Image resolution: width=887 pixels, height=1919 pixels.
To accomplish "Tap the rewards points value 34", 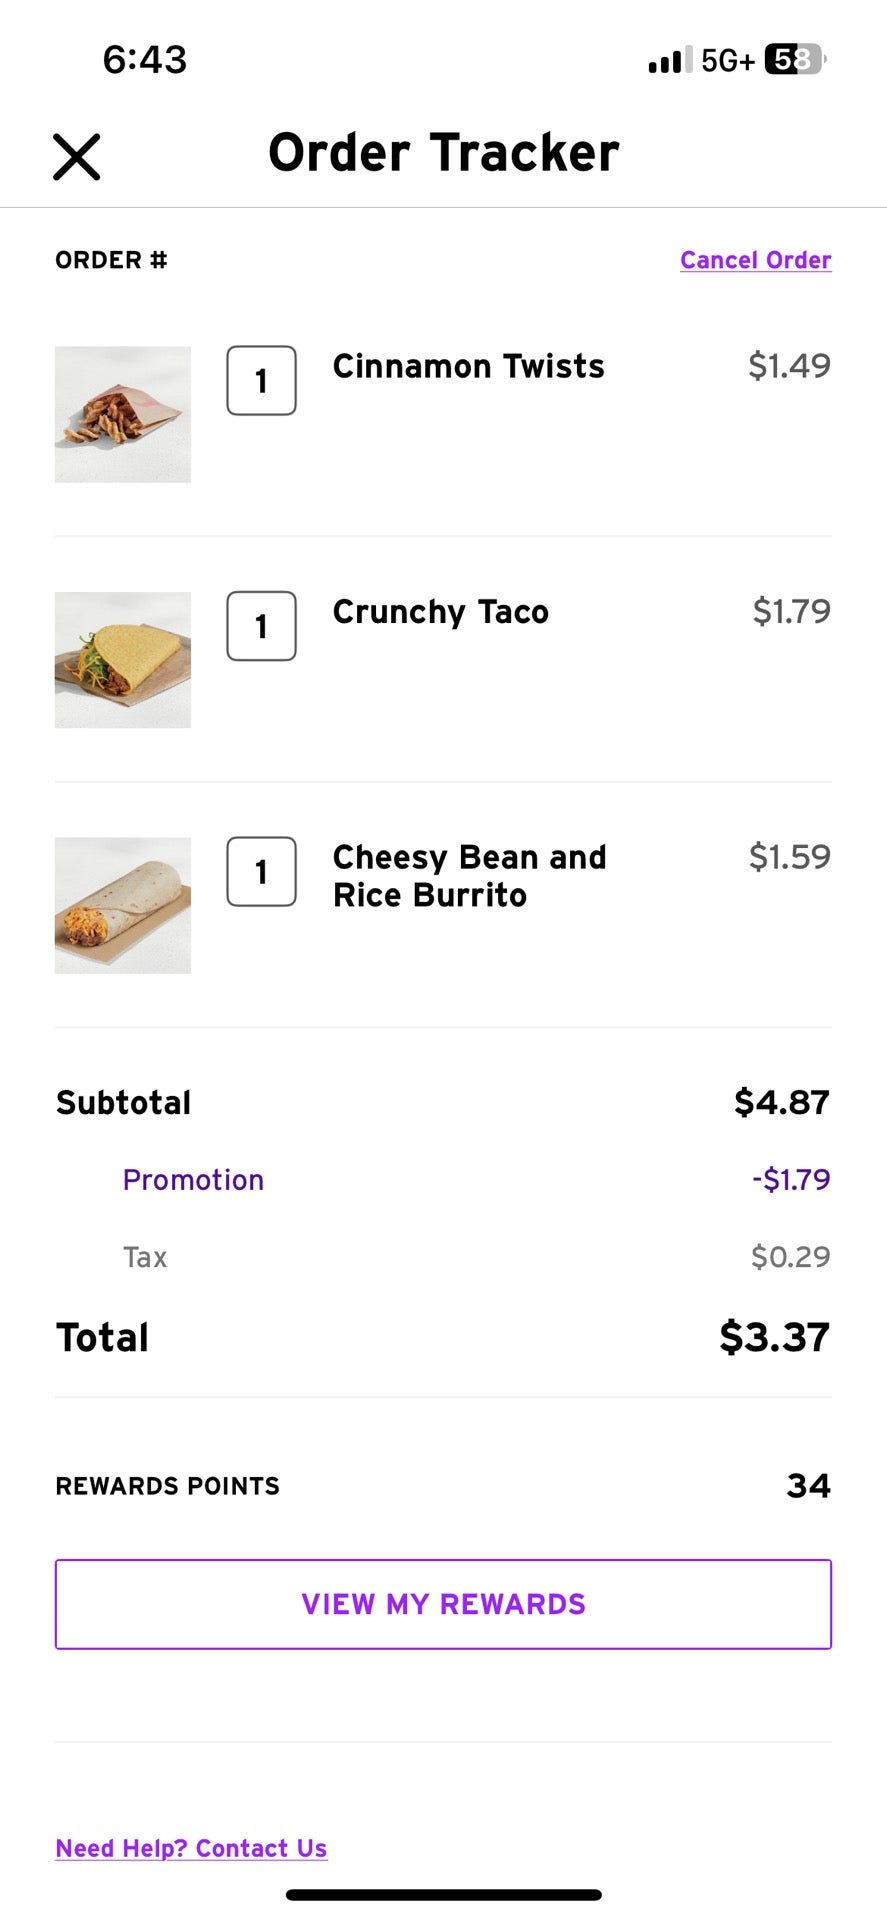I will [x=808, y=1486].
